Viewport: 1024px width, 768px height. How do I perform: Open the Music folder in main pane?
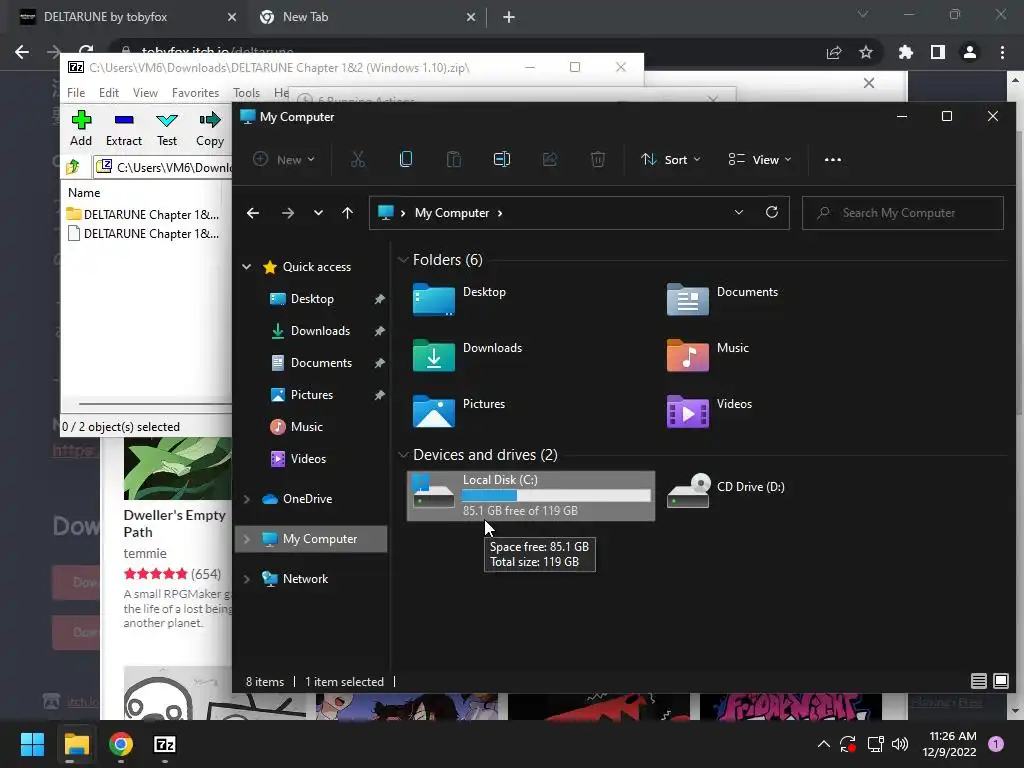(707, 355)
